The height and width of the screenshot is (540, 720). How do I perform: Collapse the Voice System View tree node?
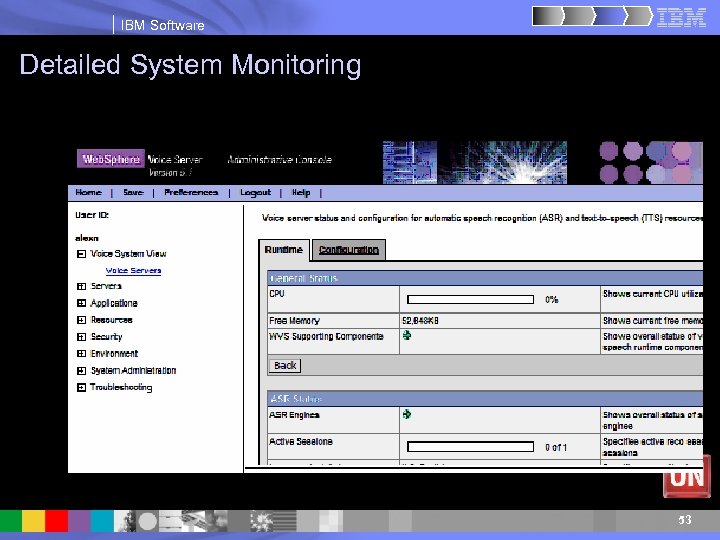click(81, 254)
